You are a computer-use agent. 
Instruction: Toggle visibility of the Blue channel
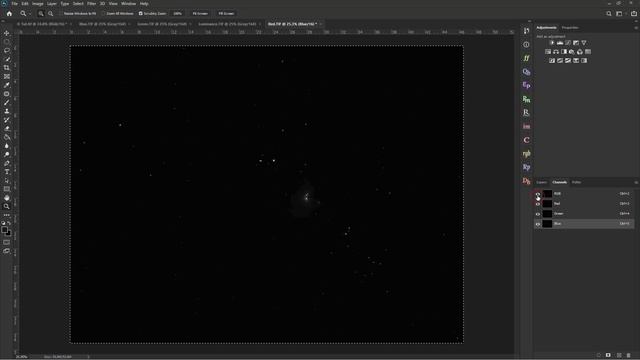click(x=538, y=224)
